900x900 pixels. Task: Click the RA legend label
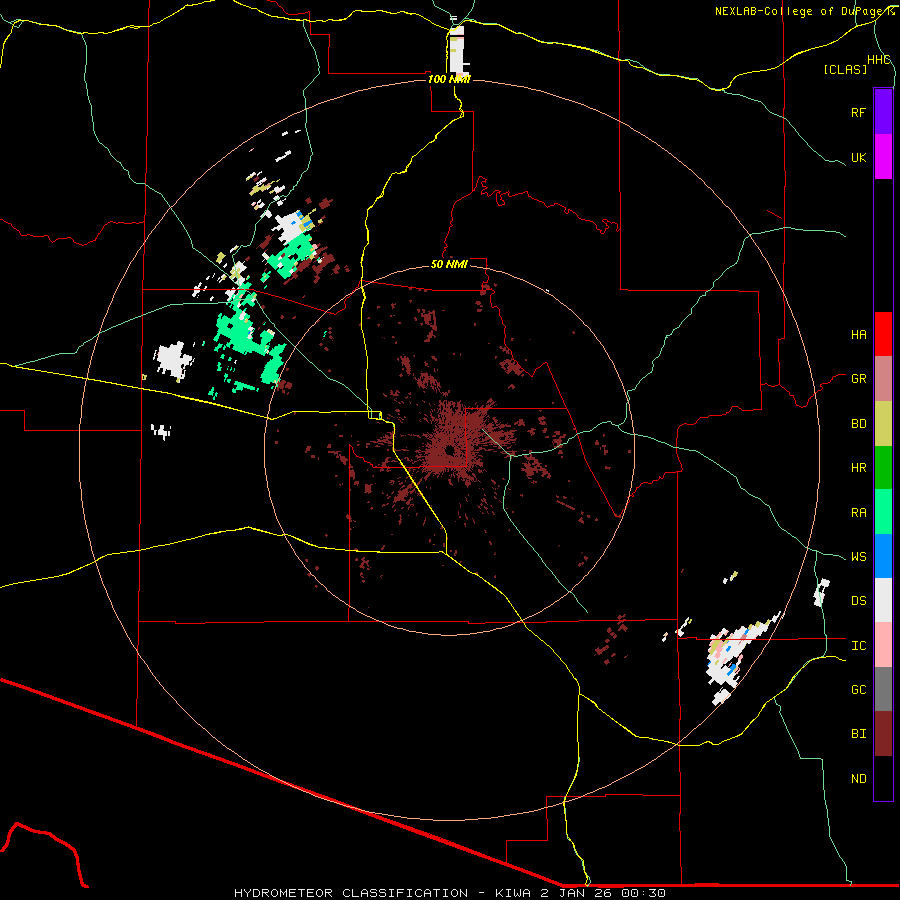(x=858, y=513)
